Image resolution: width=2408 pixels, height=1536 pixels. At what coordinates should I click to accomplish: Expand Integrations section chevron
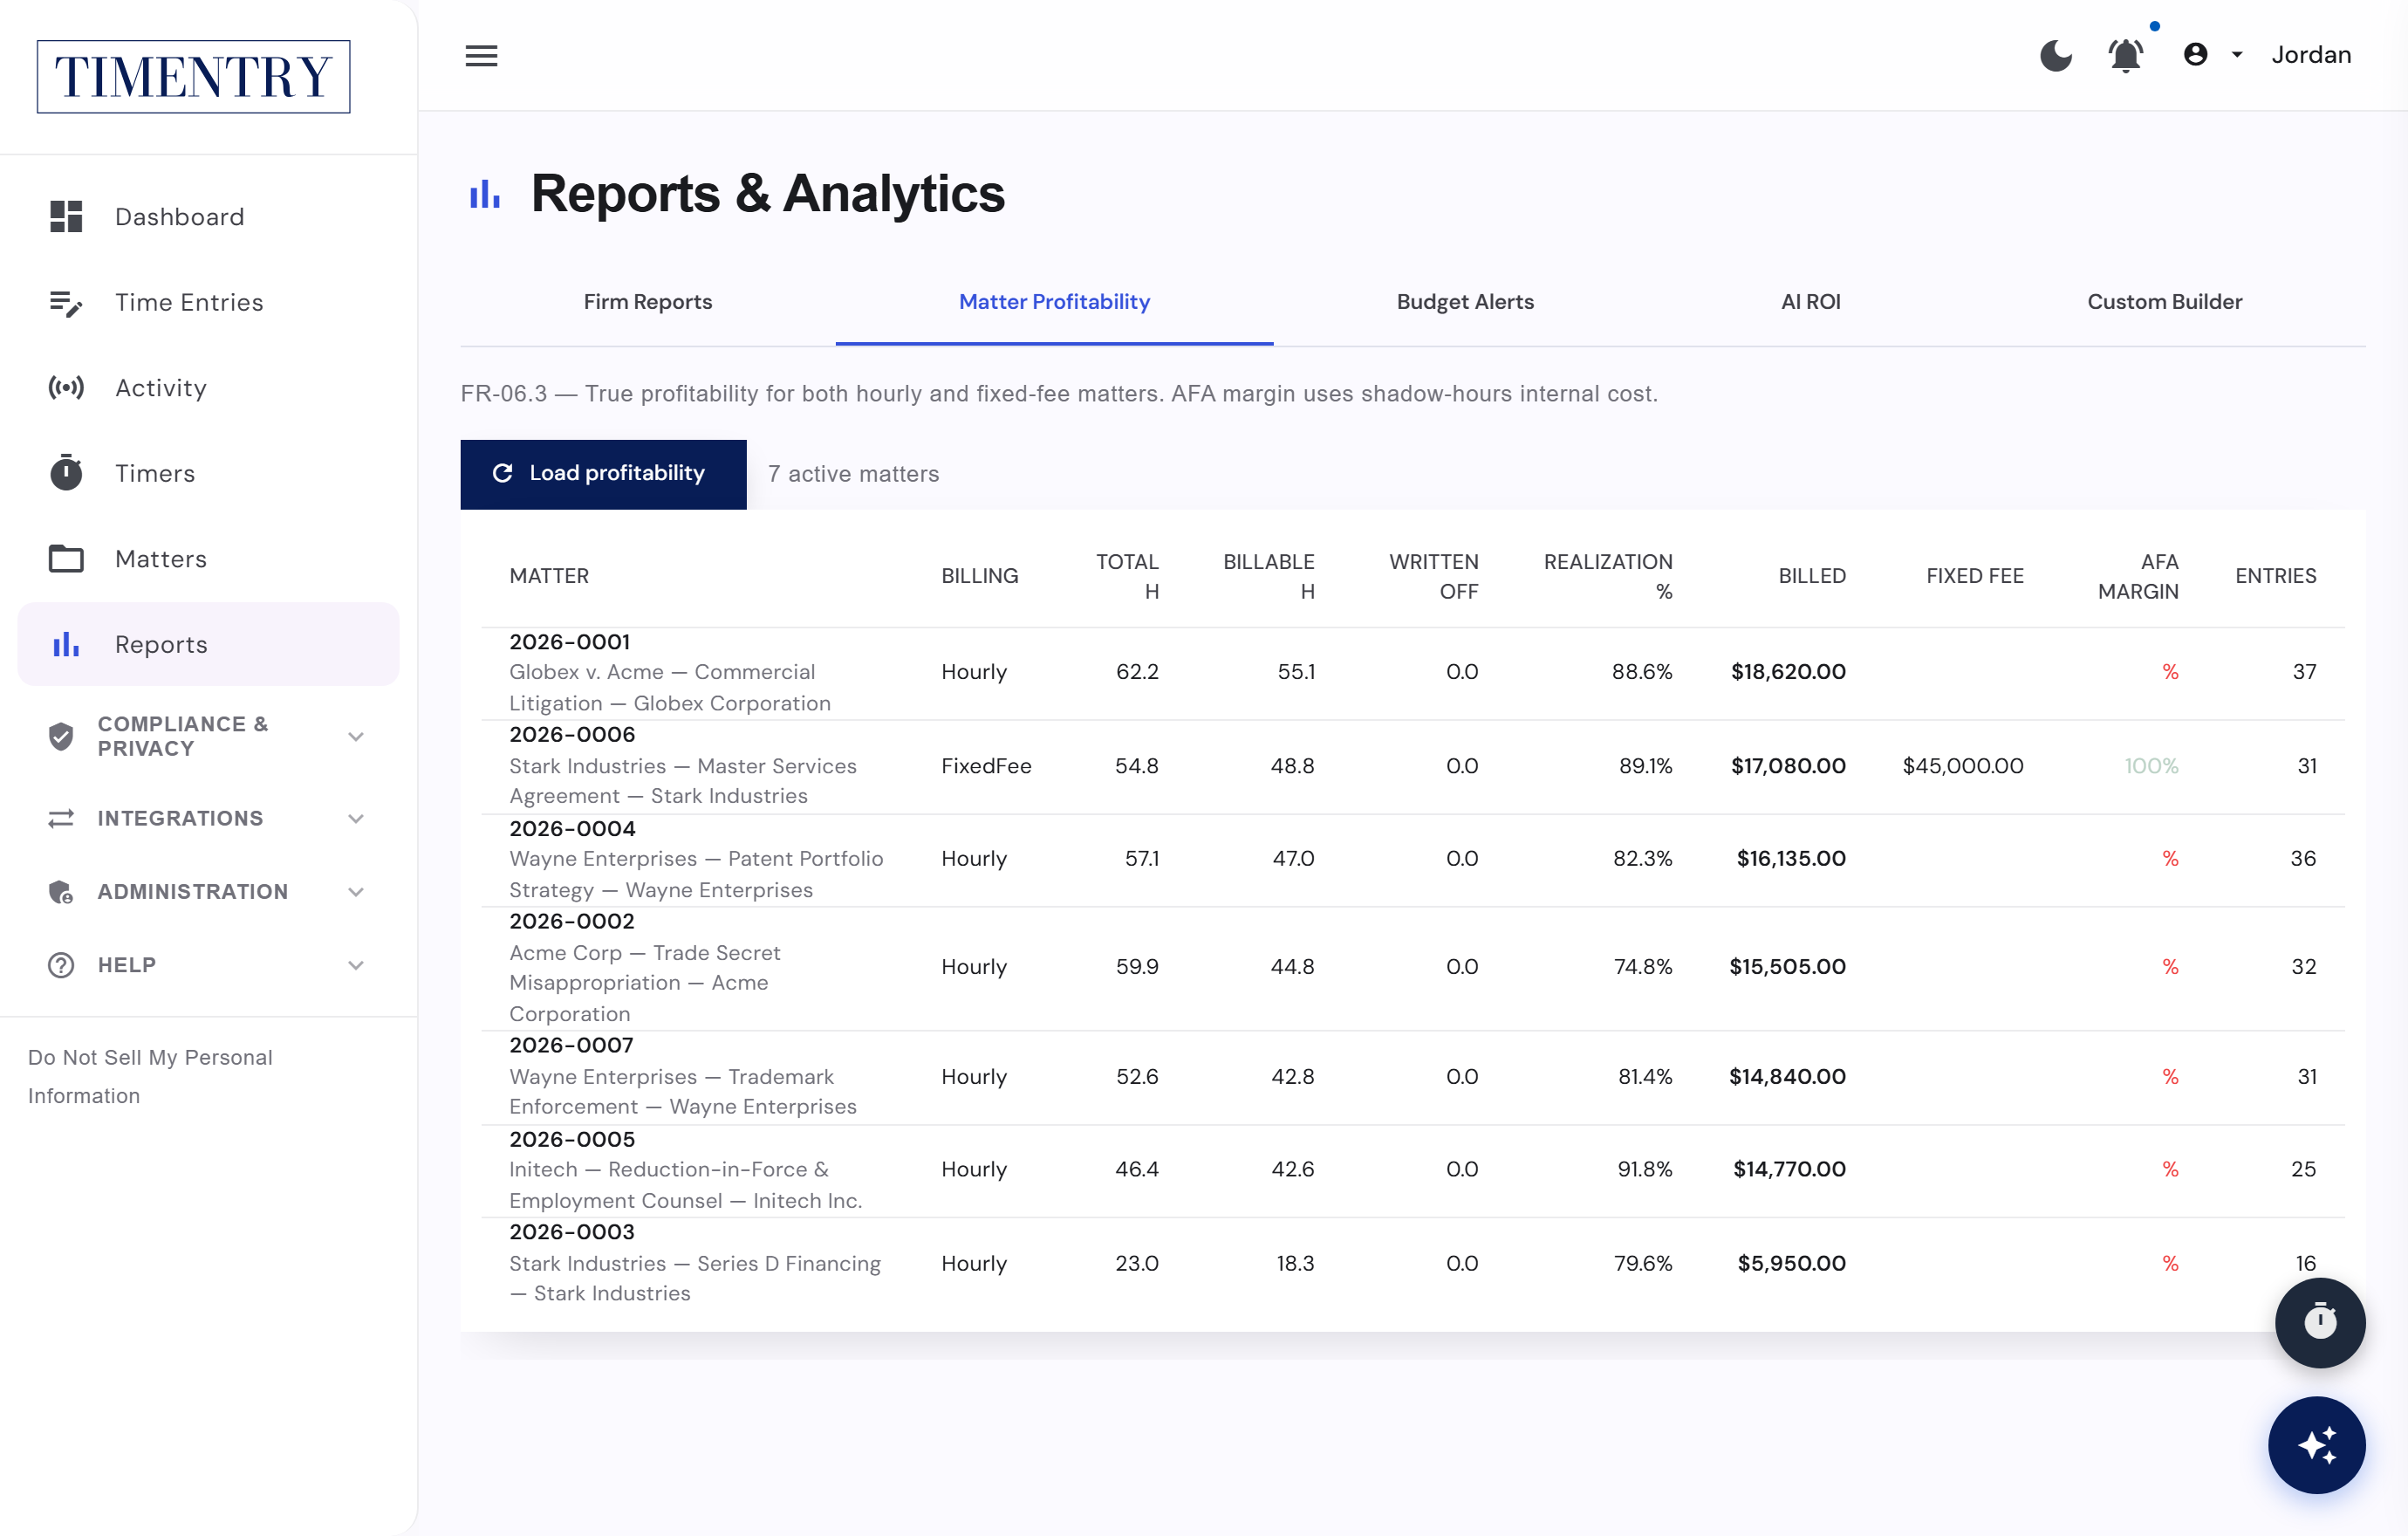click(355, 818)
